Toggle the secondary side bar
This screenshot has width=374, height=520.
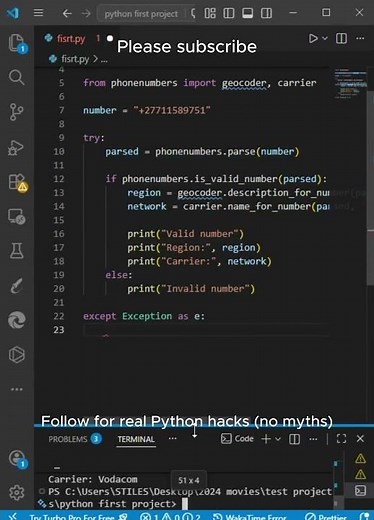[x=266, y=13]
